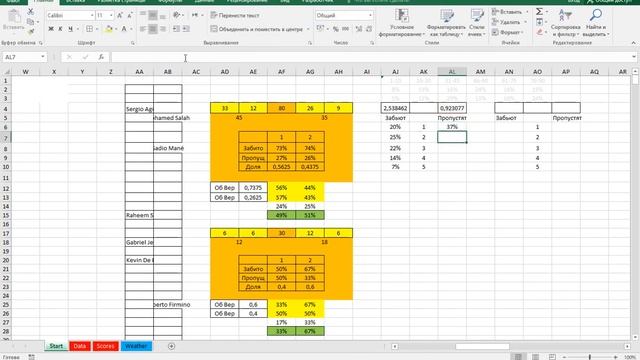This screenshot has height=360, width=640.
Task: Click the Cut scissors icon
Action: (31, 12)
